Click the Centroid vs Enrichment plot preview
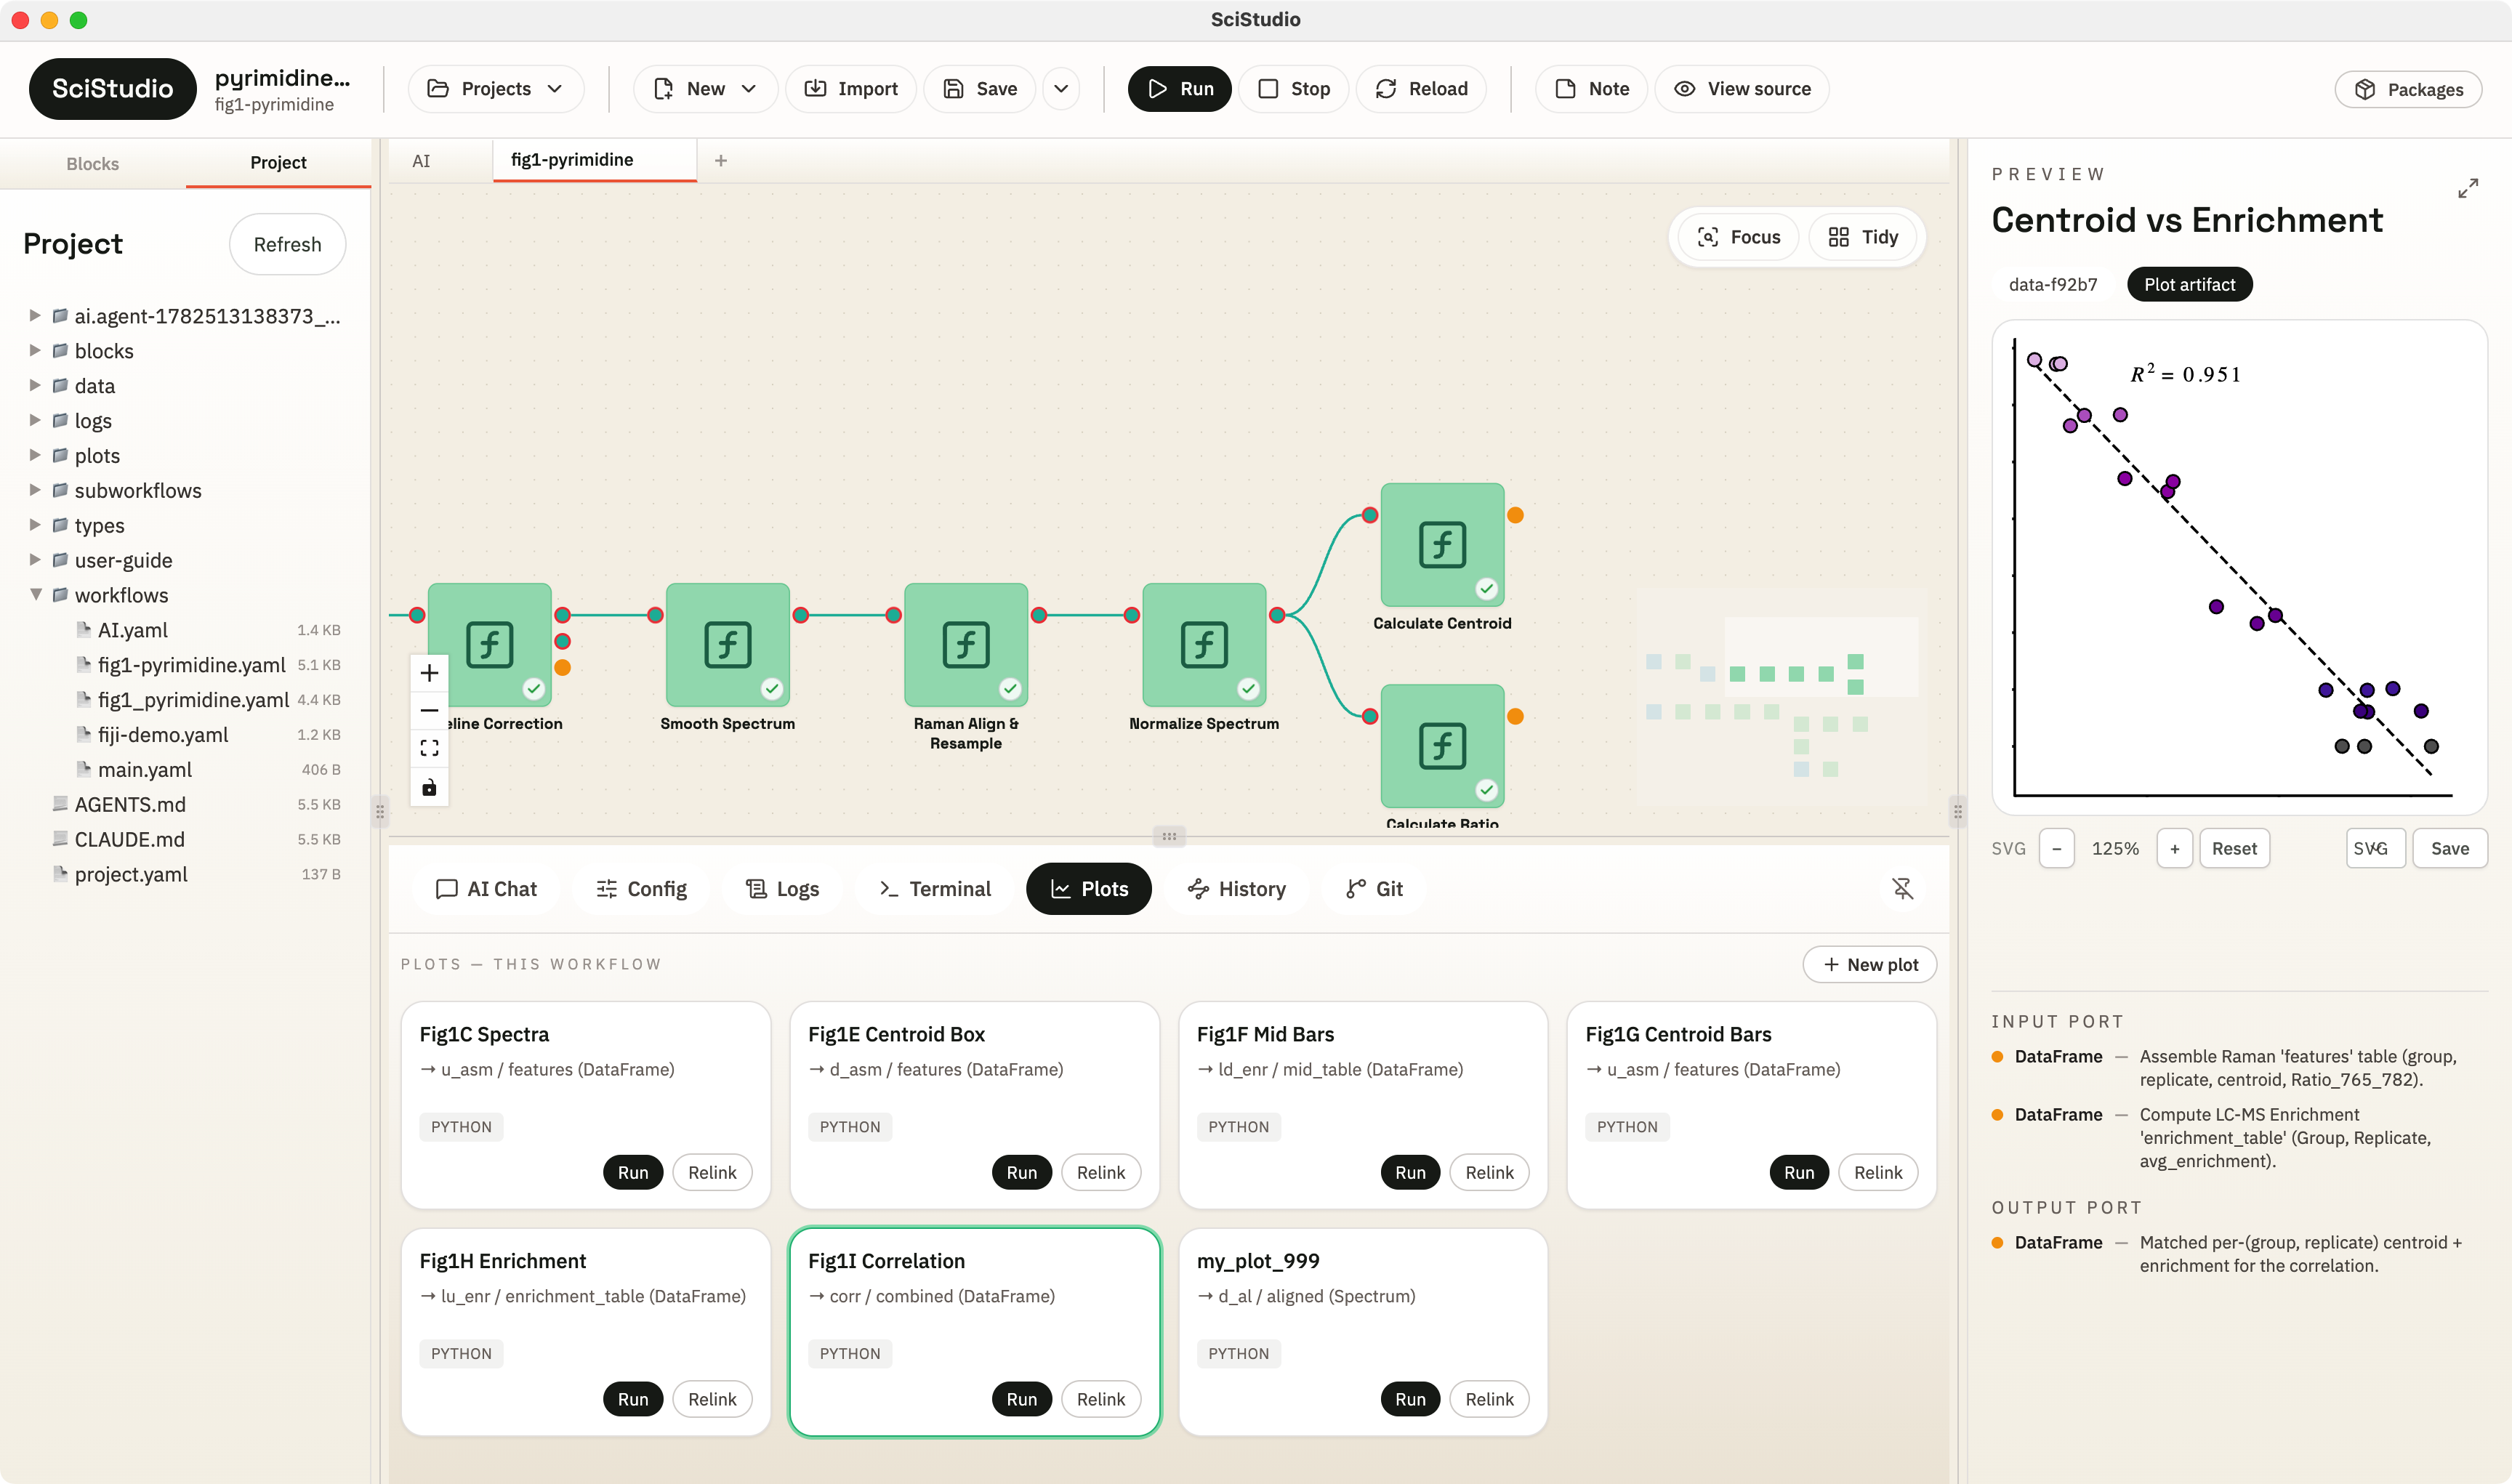The image size is (2512, 1484). coord(2239,567)
